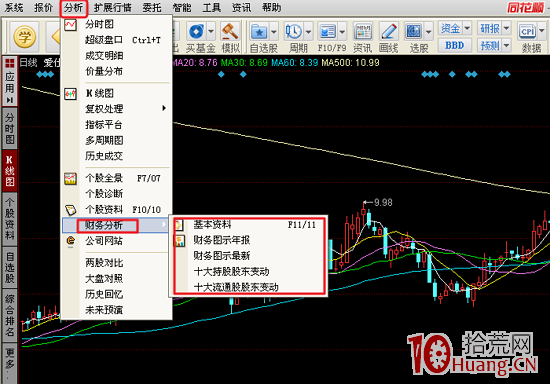
Task: Click the 周期 clock icon
Action: pyautogui.click(x=293, y=32)
